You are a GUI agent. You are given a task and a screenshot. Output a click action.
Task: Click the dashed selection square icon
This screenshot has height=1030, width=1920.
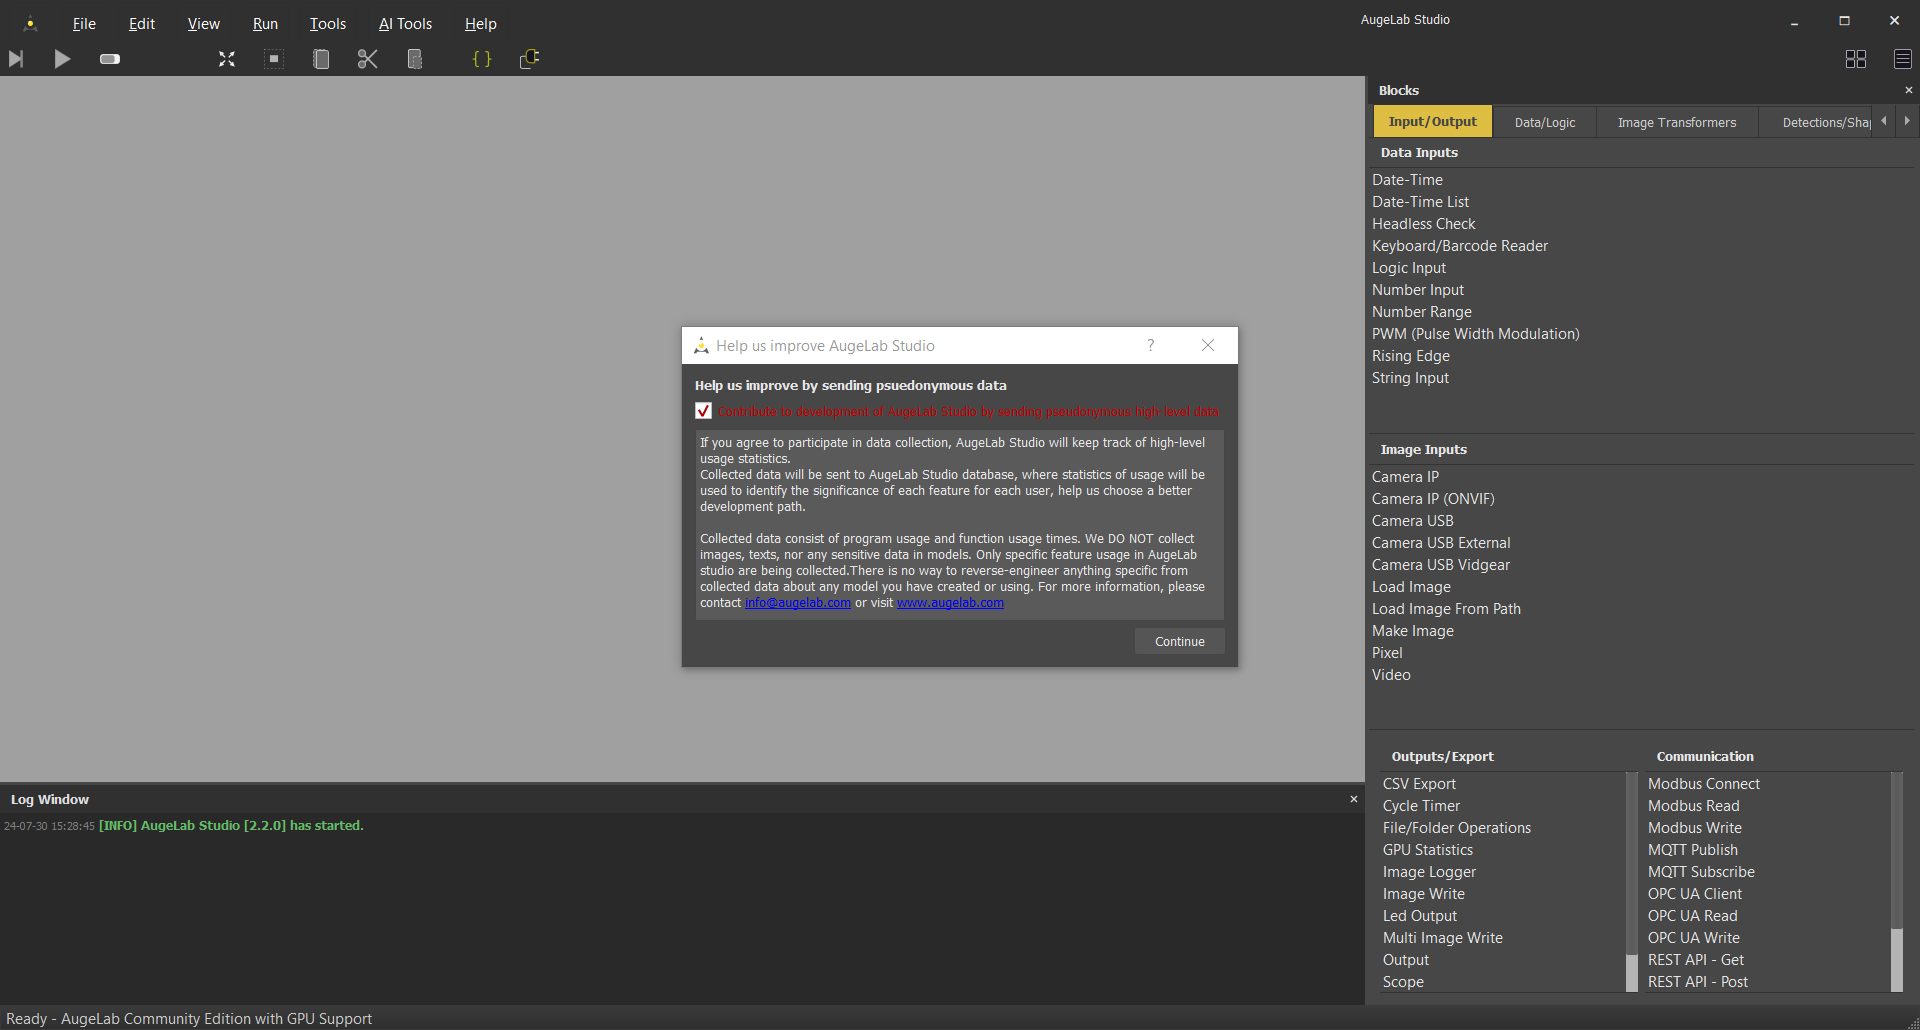[x=274, y=59]
